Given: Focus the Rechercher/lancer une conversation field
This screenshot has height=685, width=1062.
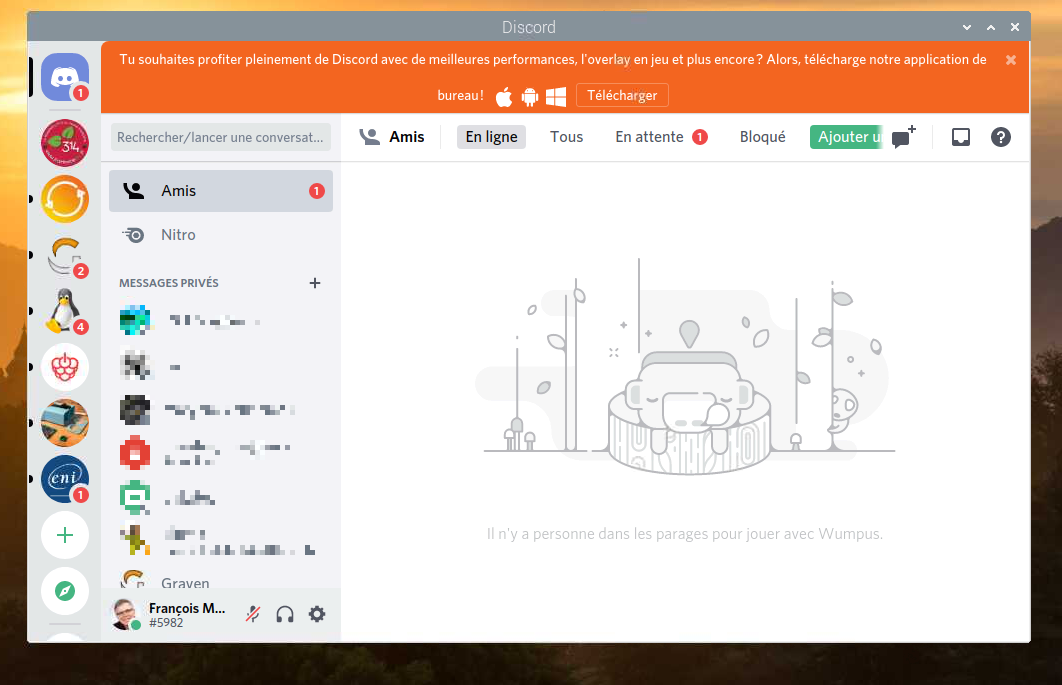Looking at the screenshot, I should 221,137.
